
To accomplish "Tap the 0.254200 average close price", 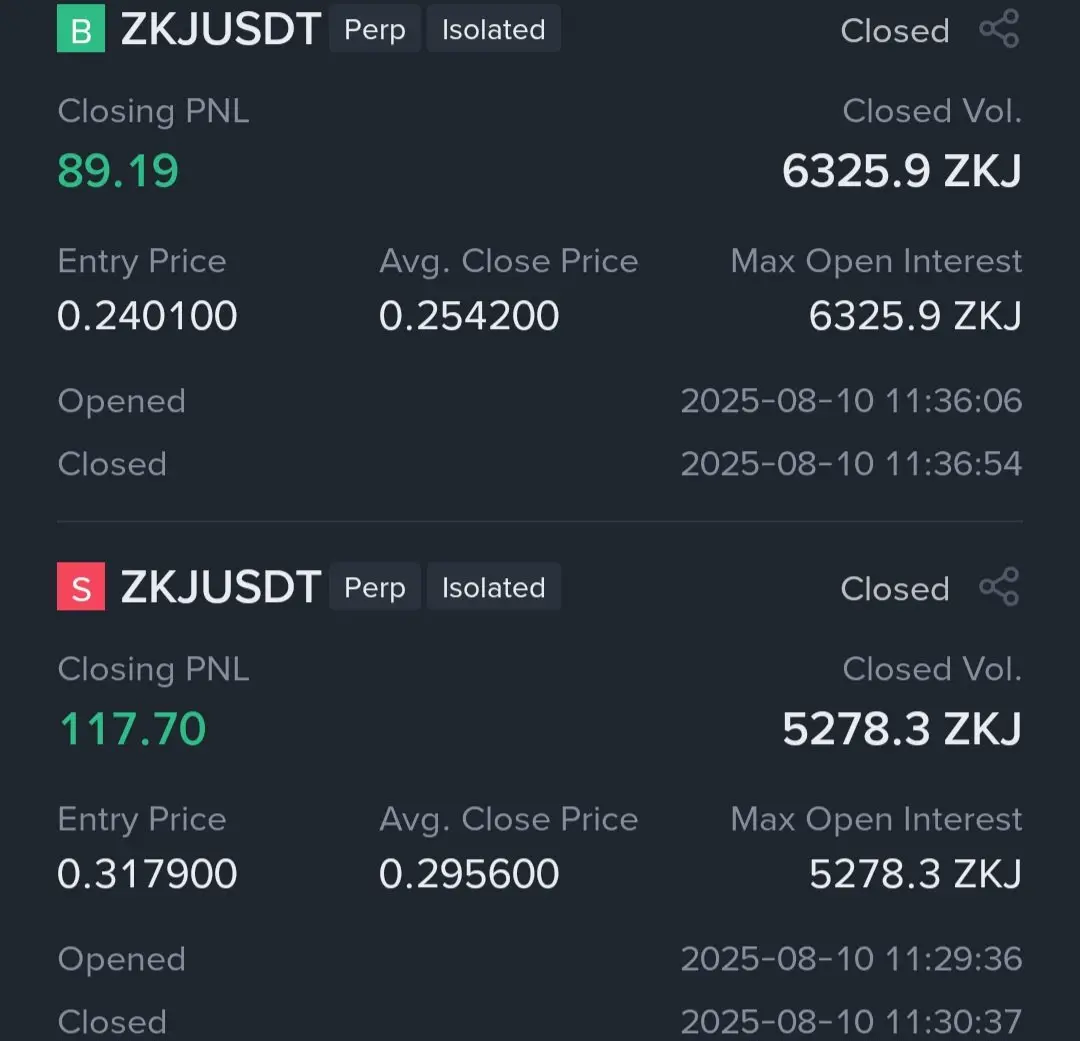I will point(469,316).
